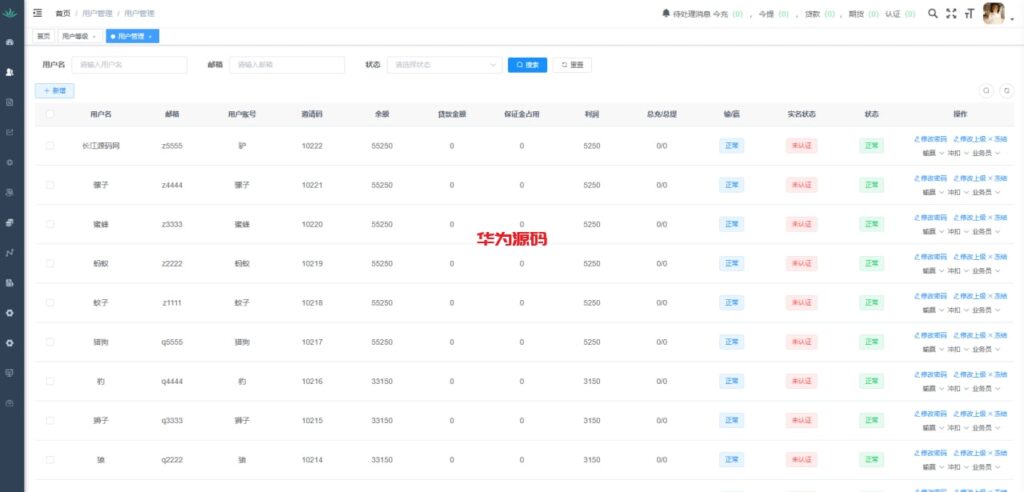The width and height of the screenshot is (1024, 492).
Task: Toggle the select-all checkbox in table header
Action: coord(50,114)
